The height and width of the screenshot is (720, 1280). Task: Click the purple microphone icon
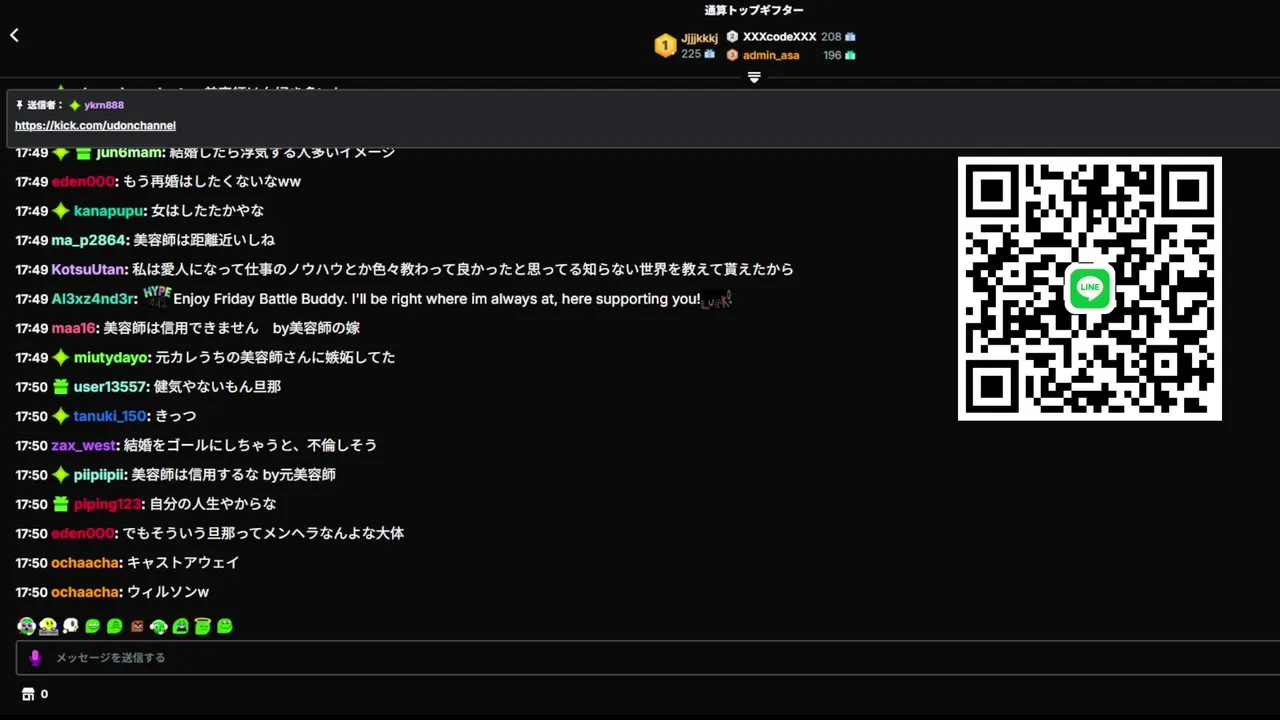[35, 657]
